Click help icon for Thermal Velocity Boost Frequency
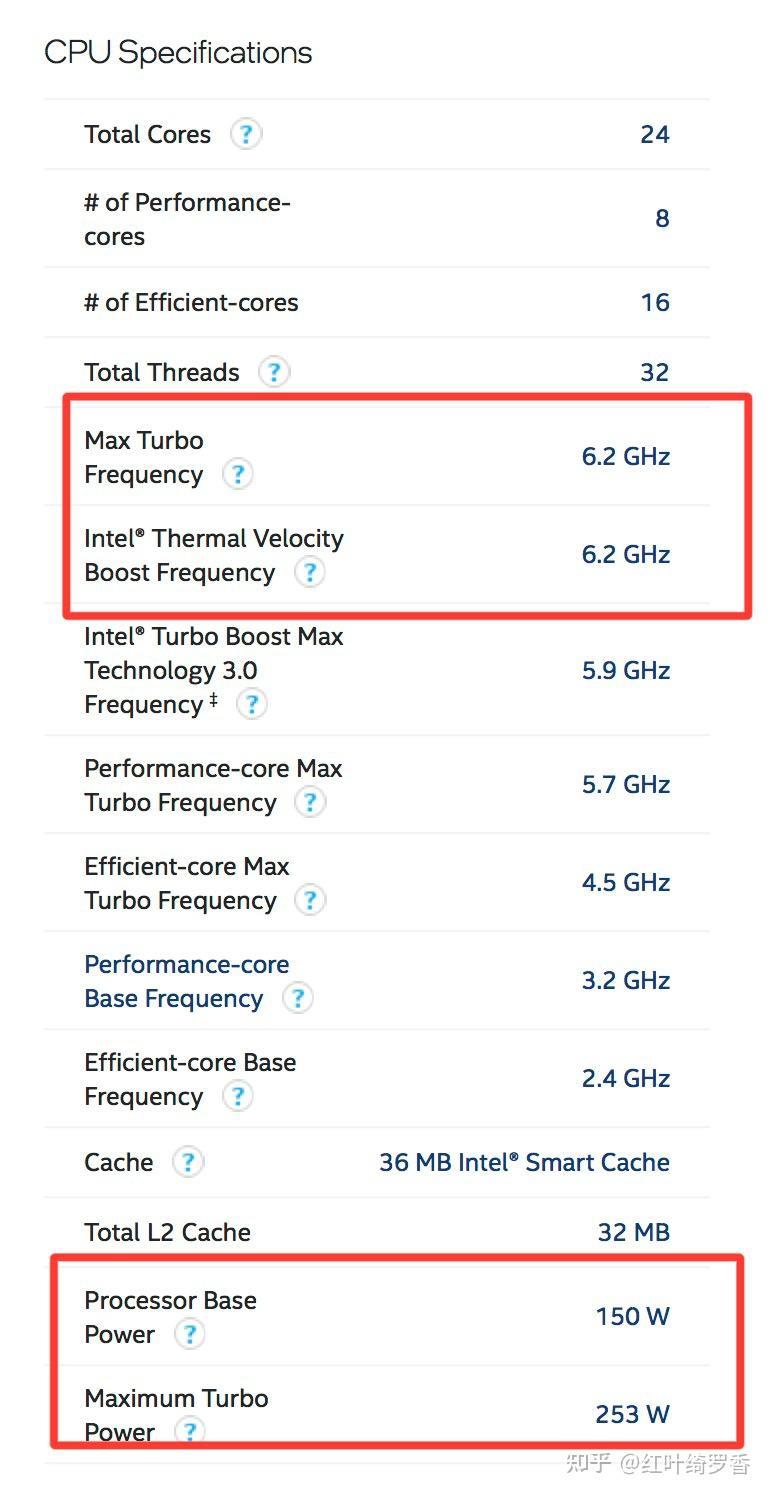The image size is (770, 1495). pyautogui.click(x=309, y=572)
